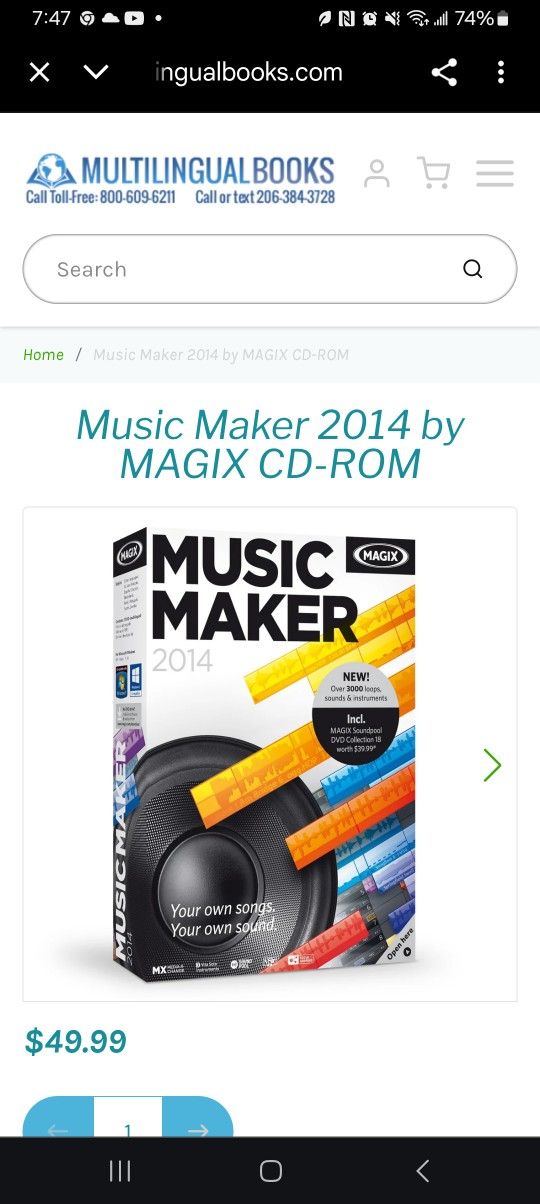Tap the Android home button
The height and width of the screenshot is (1204, 540).
270,1171
